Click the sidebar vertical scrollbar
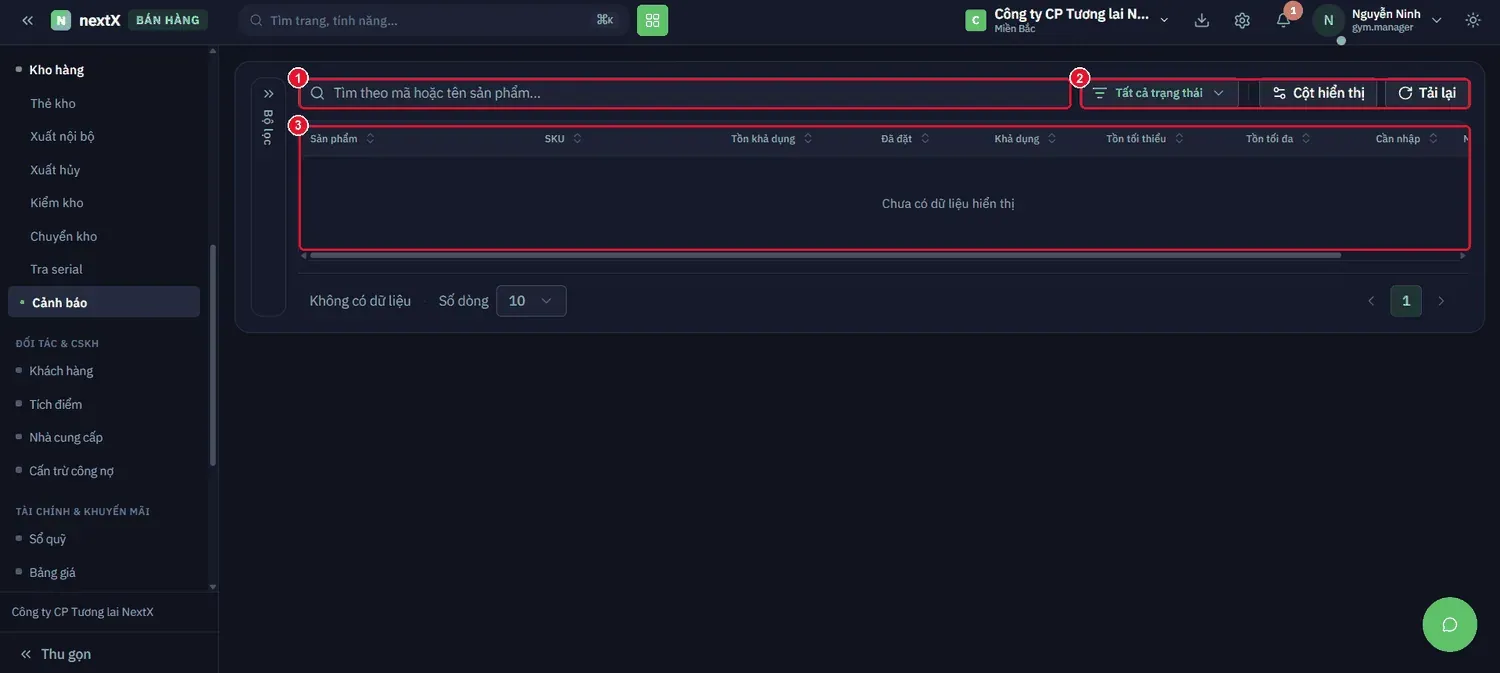This screenshot has width=1500, height=673. (x=212, y=355)
